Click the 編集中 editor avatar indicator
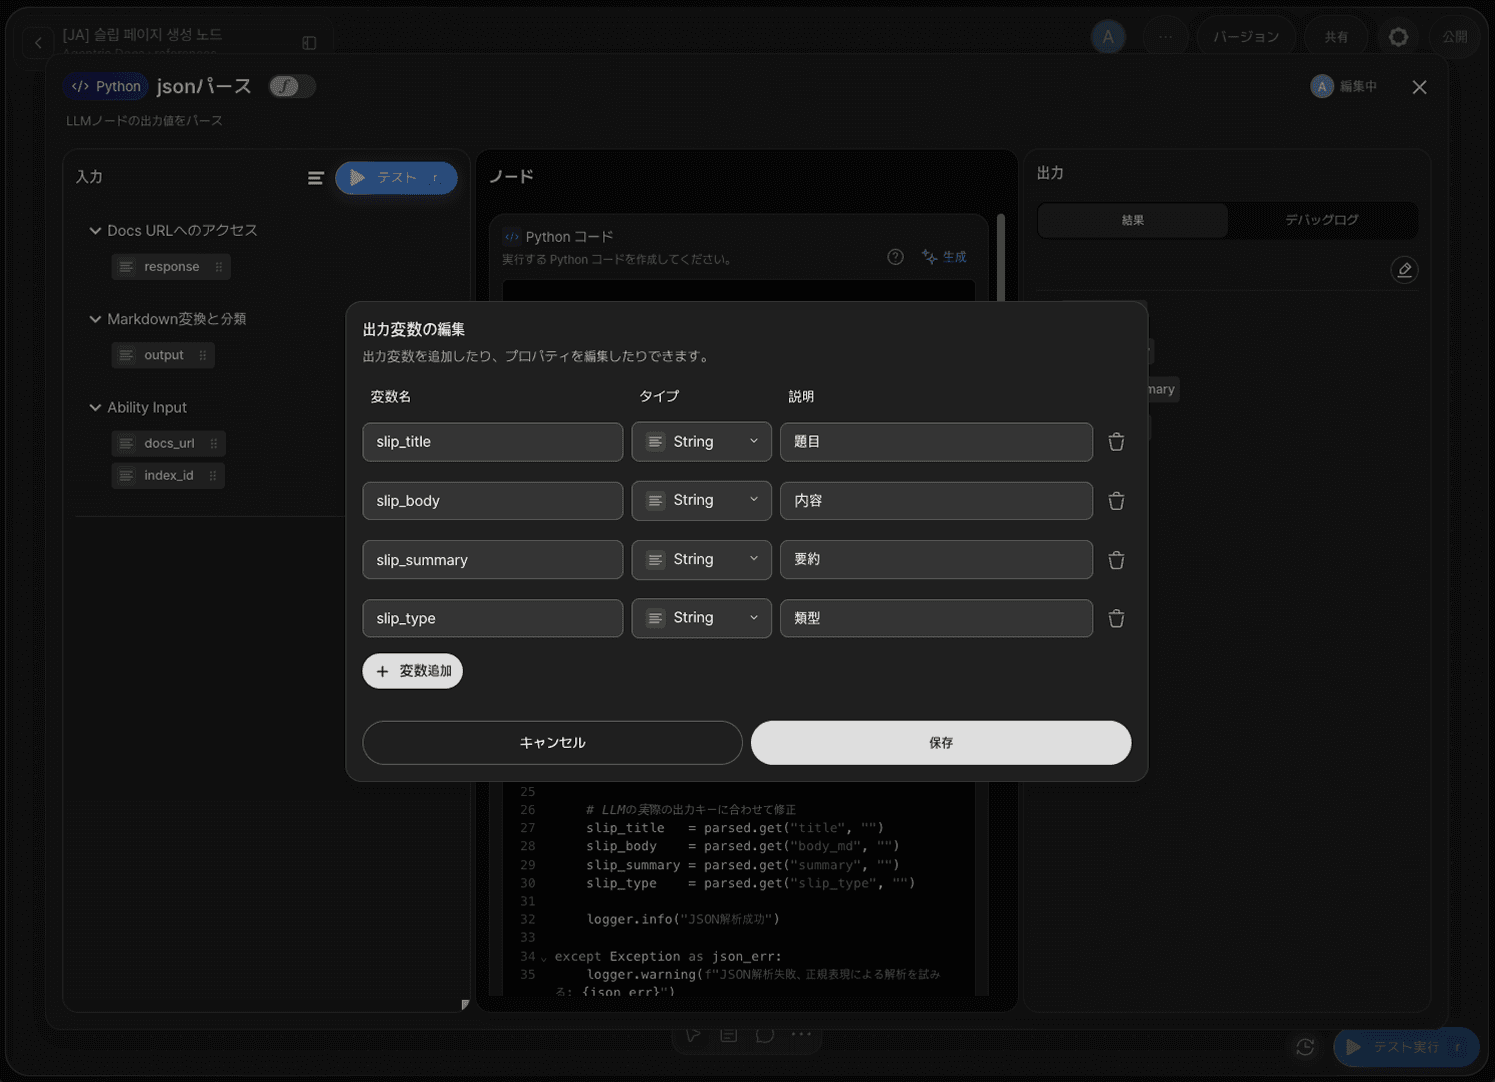1495x1082 pixels. [1344, 87]
